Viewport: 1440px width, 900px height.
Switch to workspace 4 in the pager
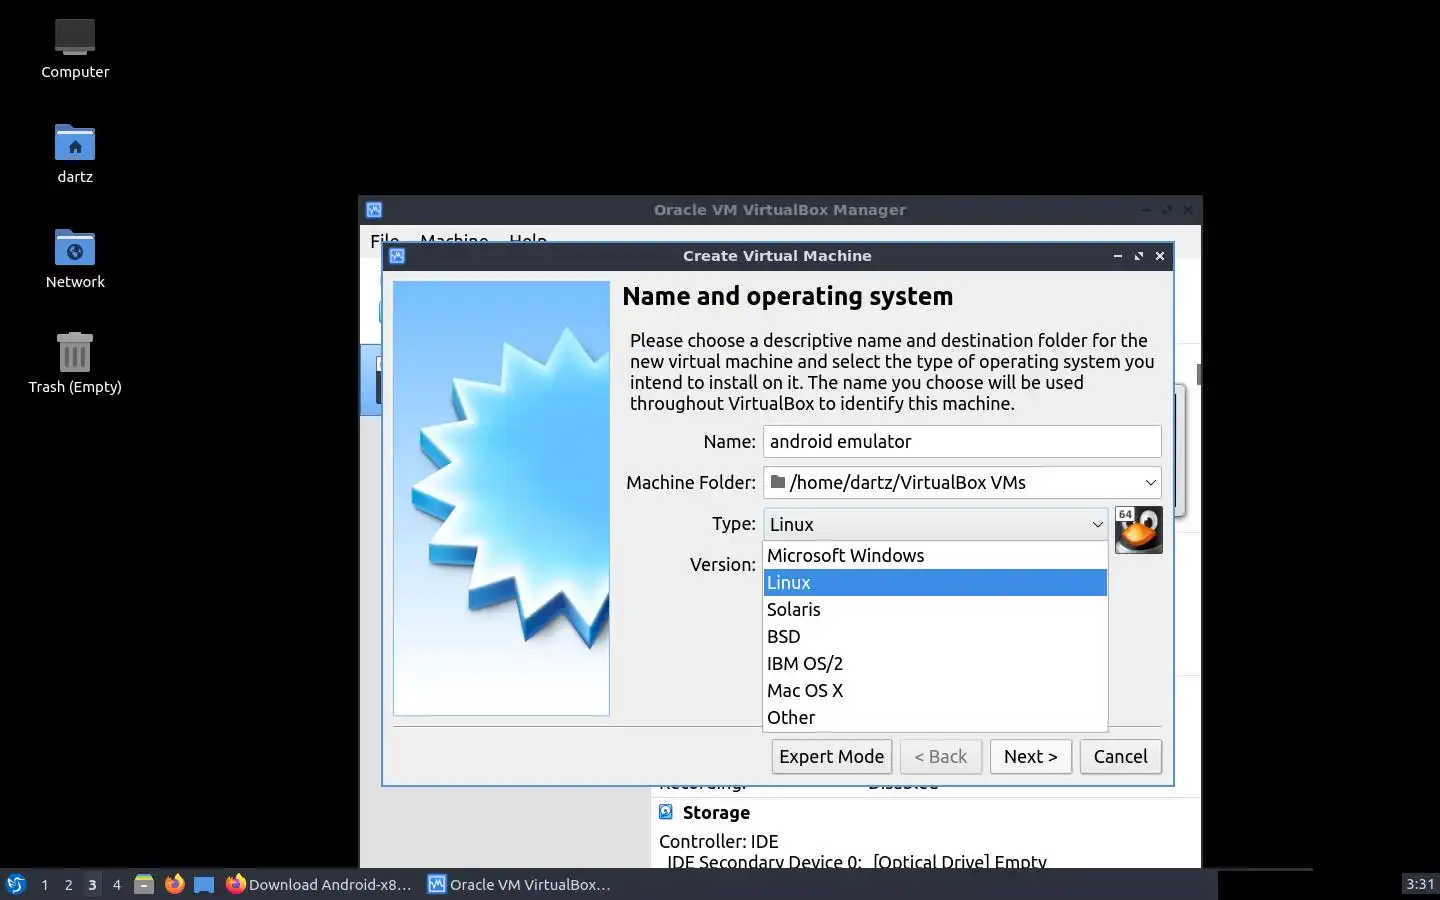coord(116,884)
